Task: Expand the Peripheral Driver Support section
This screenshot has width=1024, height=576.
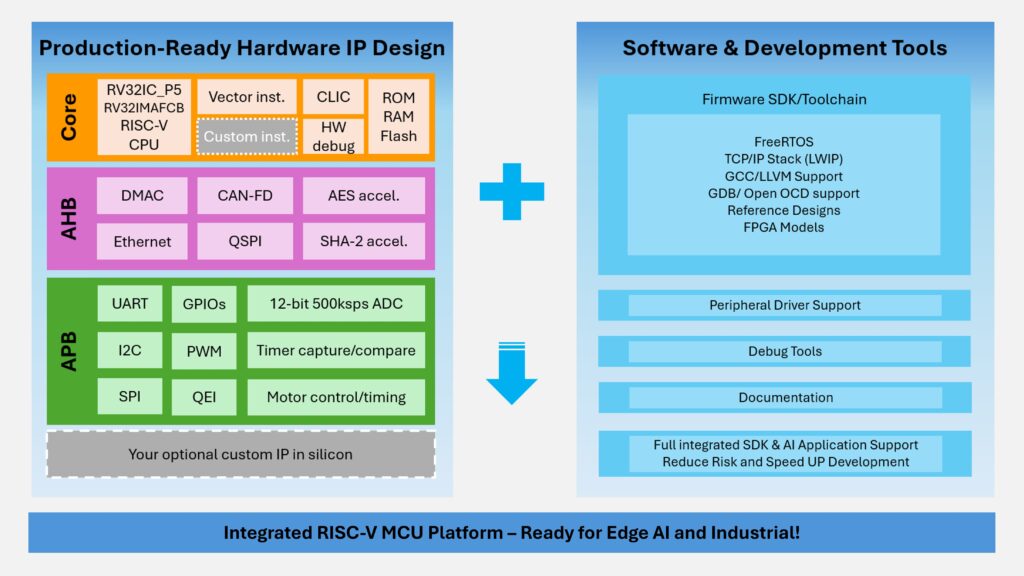Action: pos(784,305)
